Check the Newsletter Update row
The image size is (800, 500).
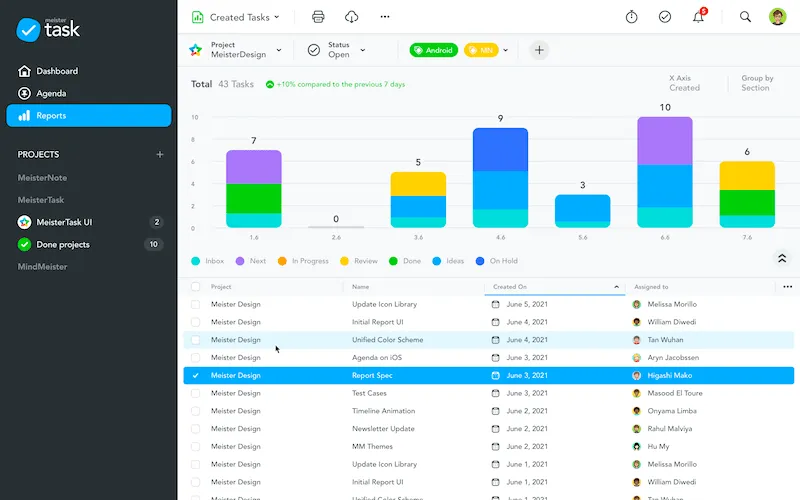195,429
